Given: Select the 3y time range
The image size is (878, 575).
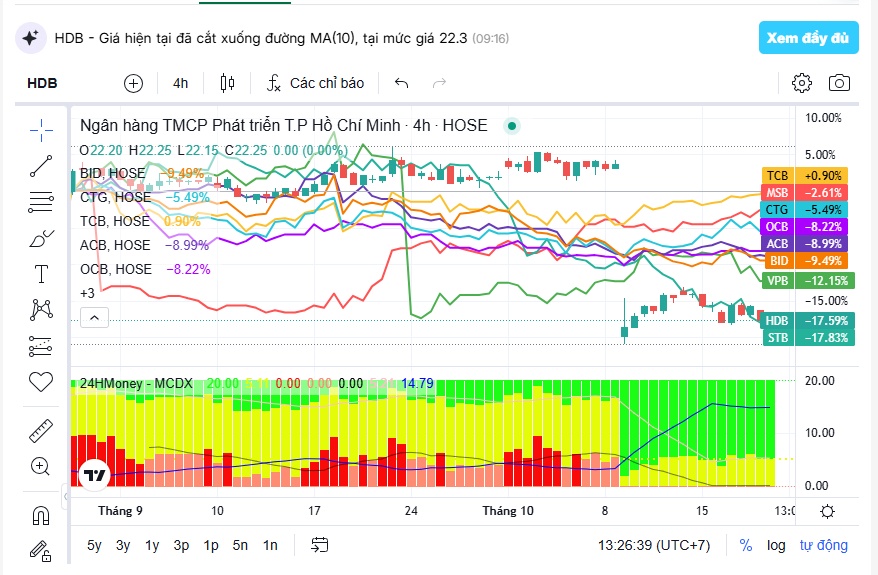Looking at the screenshot, I should [x=123, y=545].
